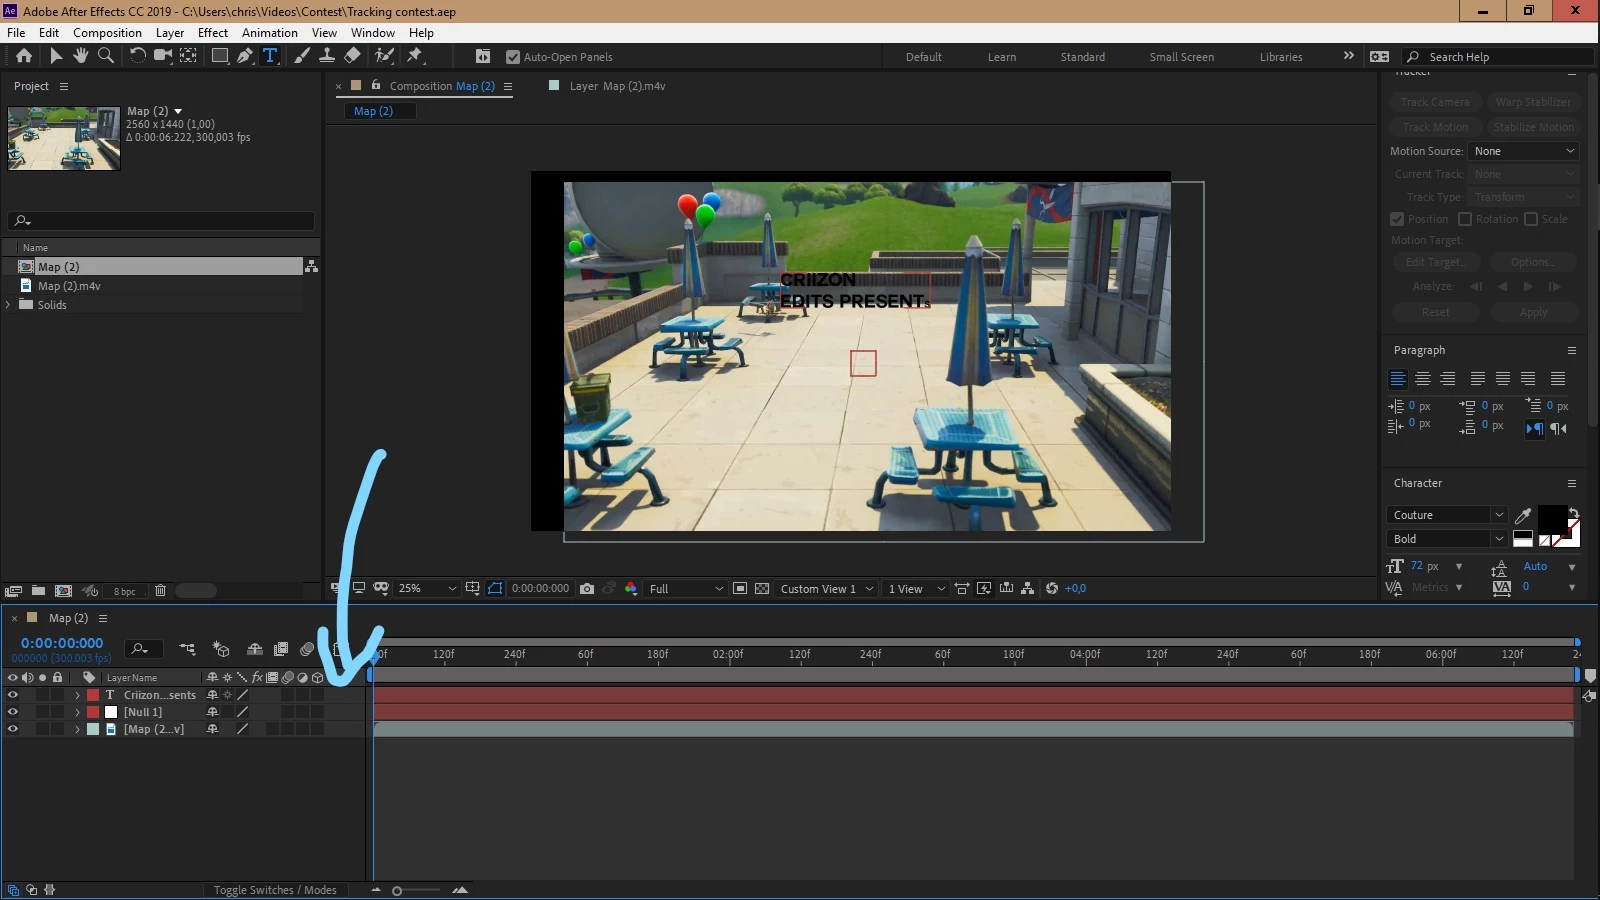Enable the Rotation checkbox in Tracker
This screenshot has height=900, width=1600.
pos(1465,219)
